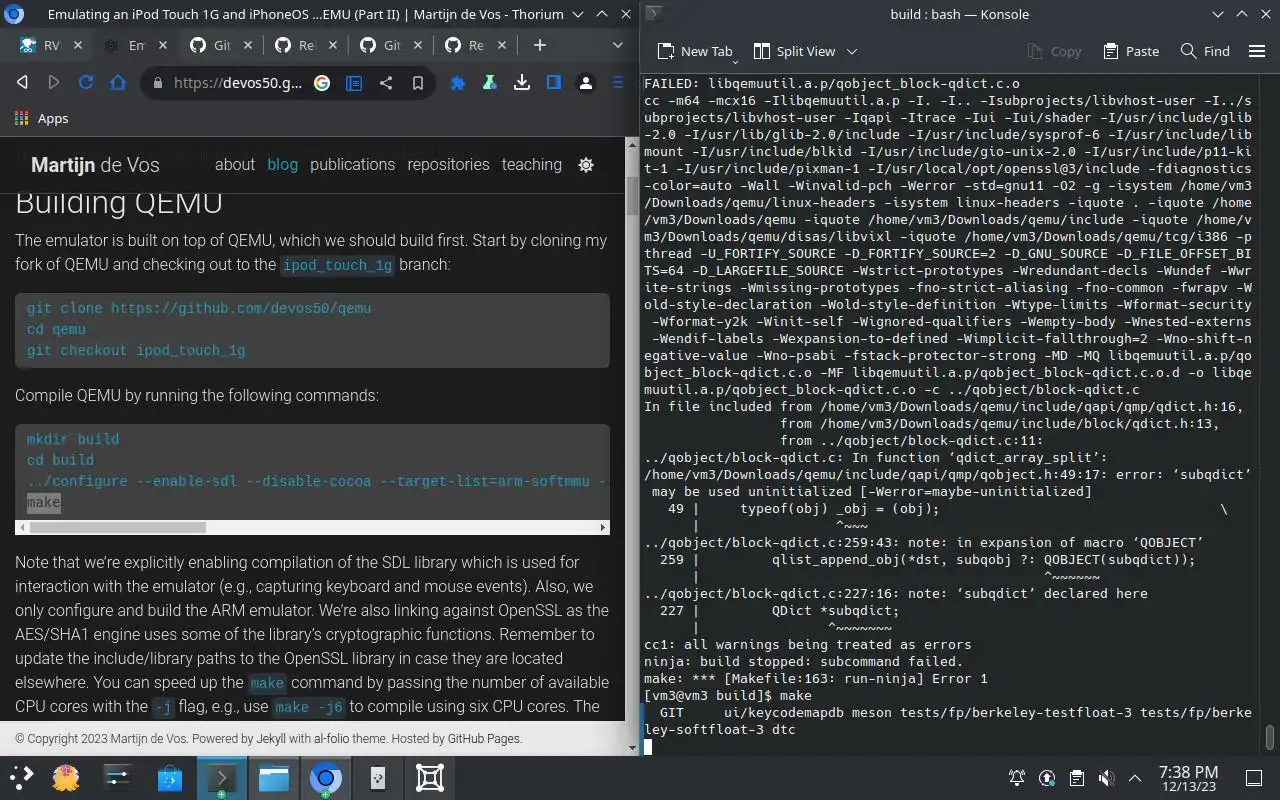The width and height of the screenshot is (1280, 800).
Task: Close the RV browser tab
Action: (x=78, y=45)
